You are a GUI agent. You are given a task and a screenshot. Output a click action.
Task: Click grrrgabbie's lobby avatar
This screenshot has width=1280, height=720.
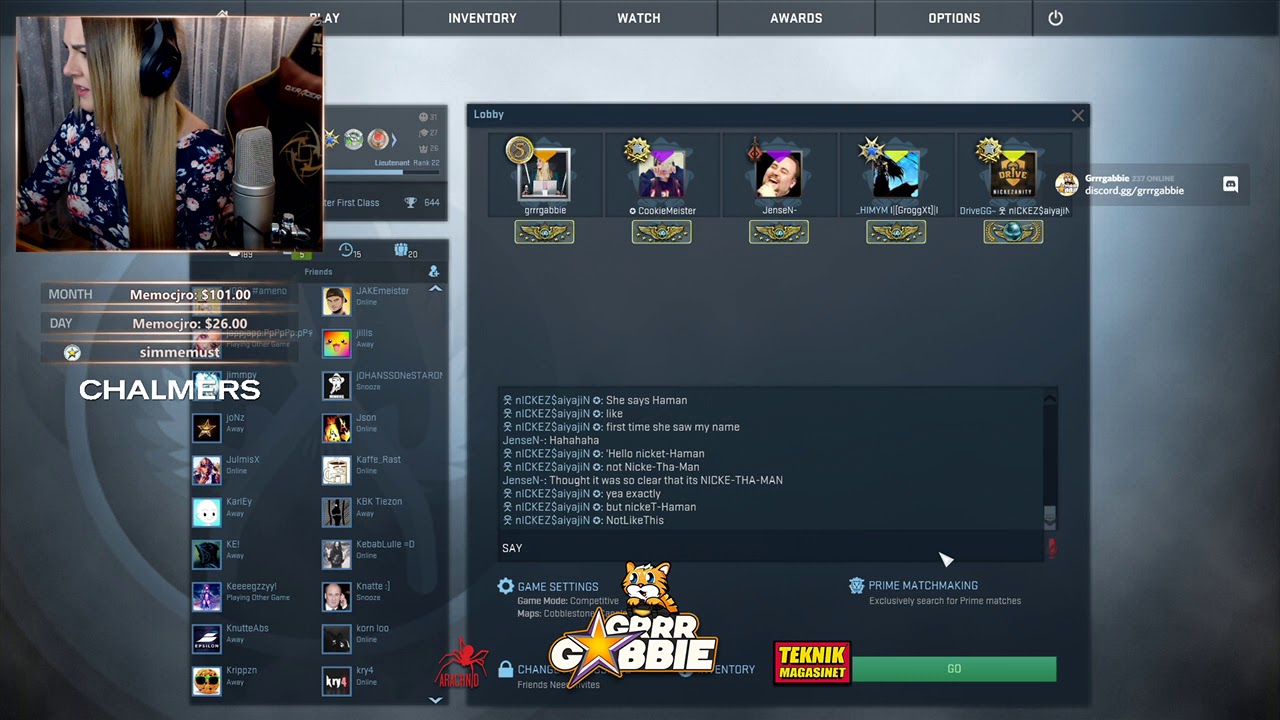click(x=544, y=175)
